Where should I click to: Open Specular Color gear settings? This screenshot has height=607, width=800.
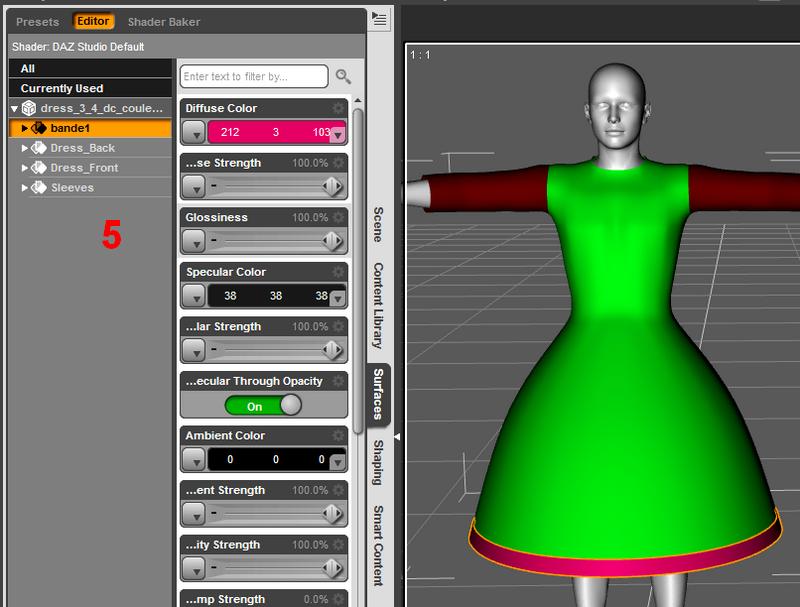tap(338, 272)
